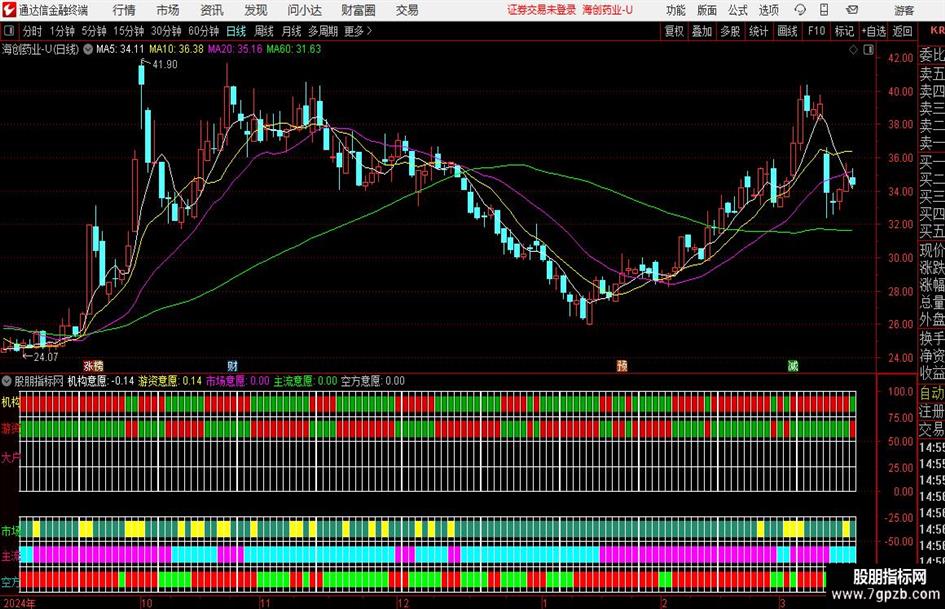Open the 财富圈 menu
The width and height of the screenshot is (945, 609).
point(359,10)
